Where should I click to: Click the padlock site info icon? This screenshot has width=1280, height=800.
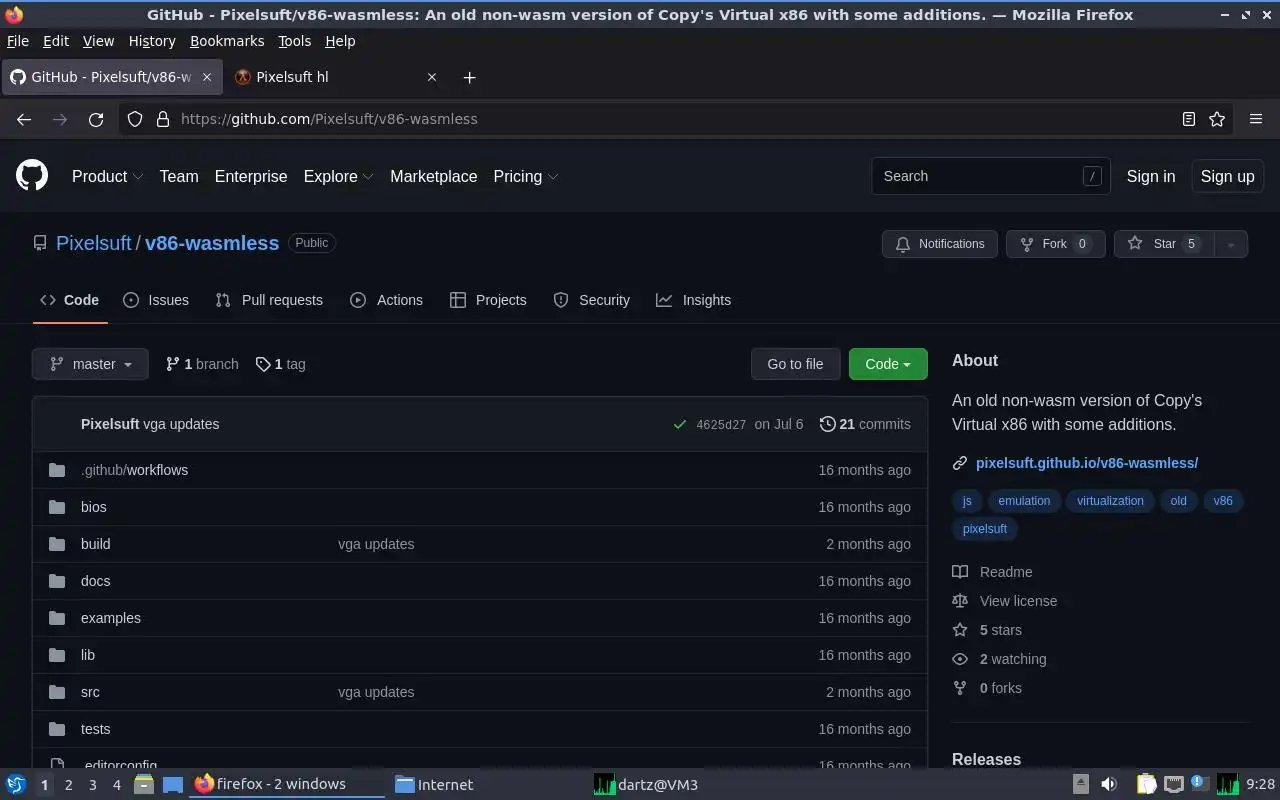point(163,119)
